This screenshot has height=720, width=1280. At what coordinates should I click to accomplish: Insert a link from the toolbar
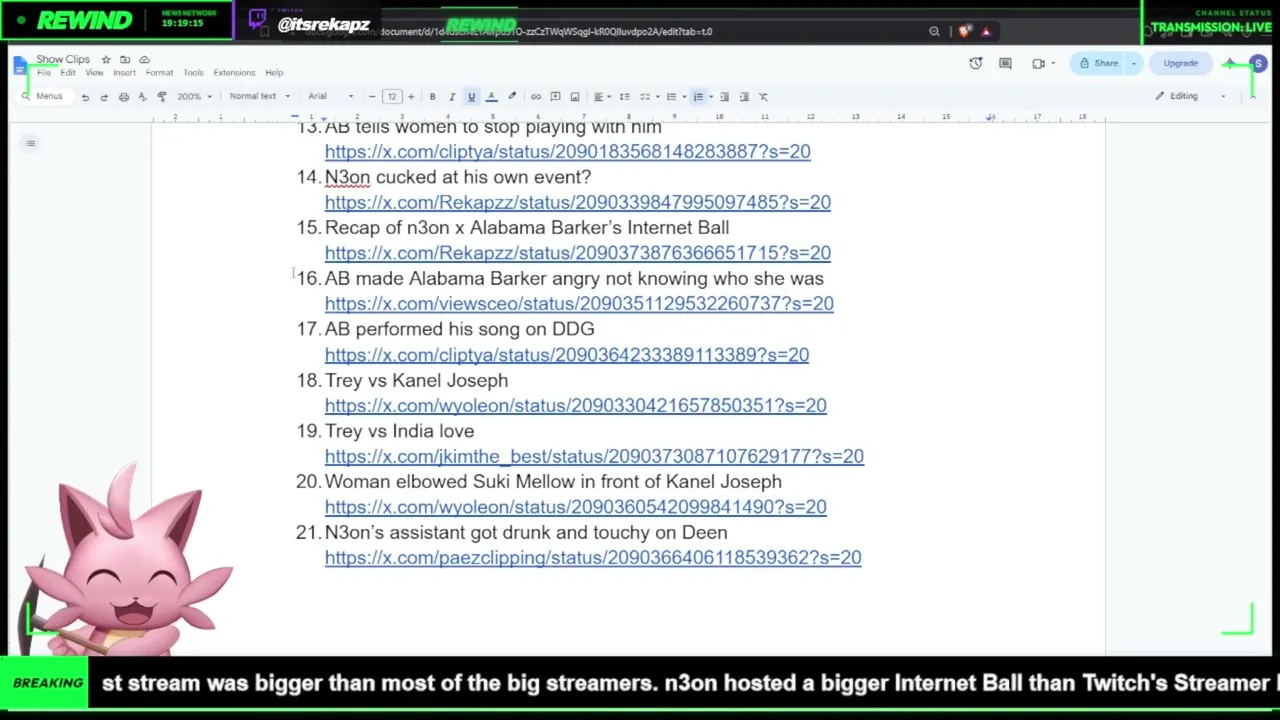click(x=536, y=97)
